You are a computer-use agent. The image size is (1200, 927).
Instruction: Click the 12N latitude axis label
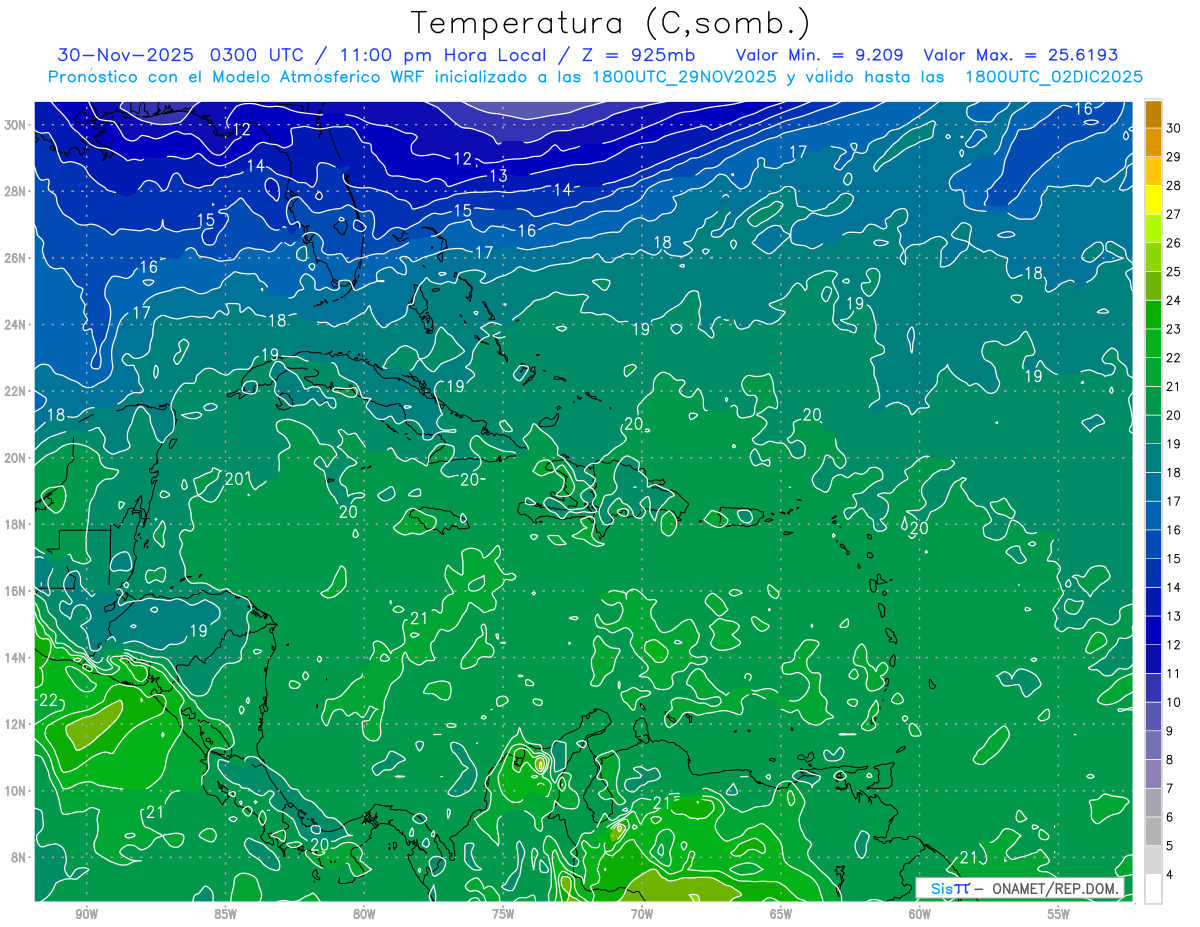coord(16,724)
